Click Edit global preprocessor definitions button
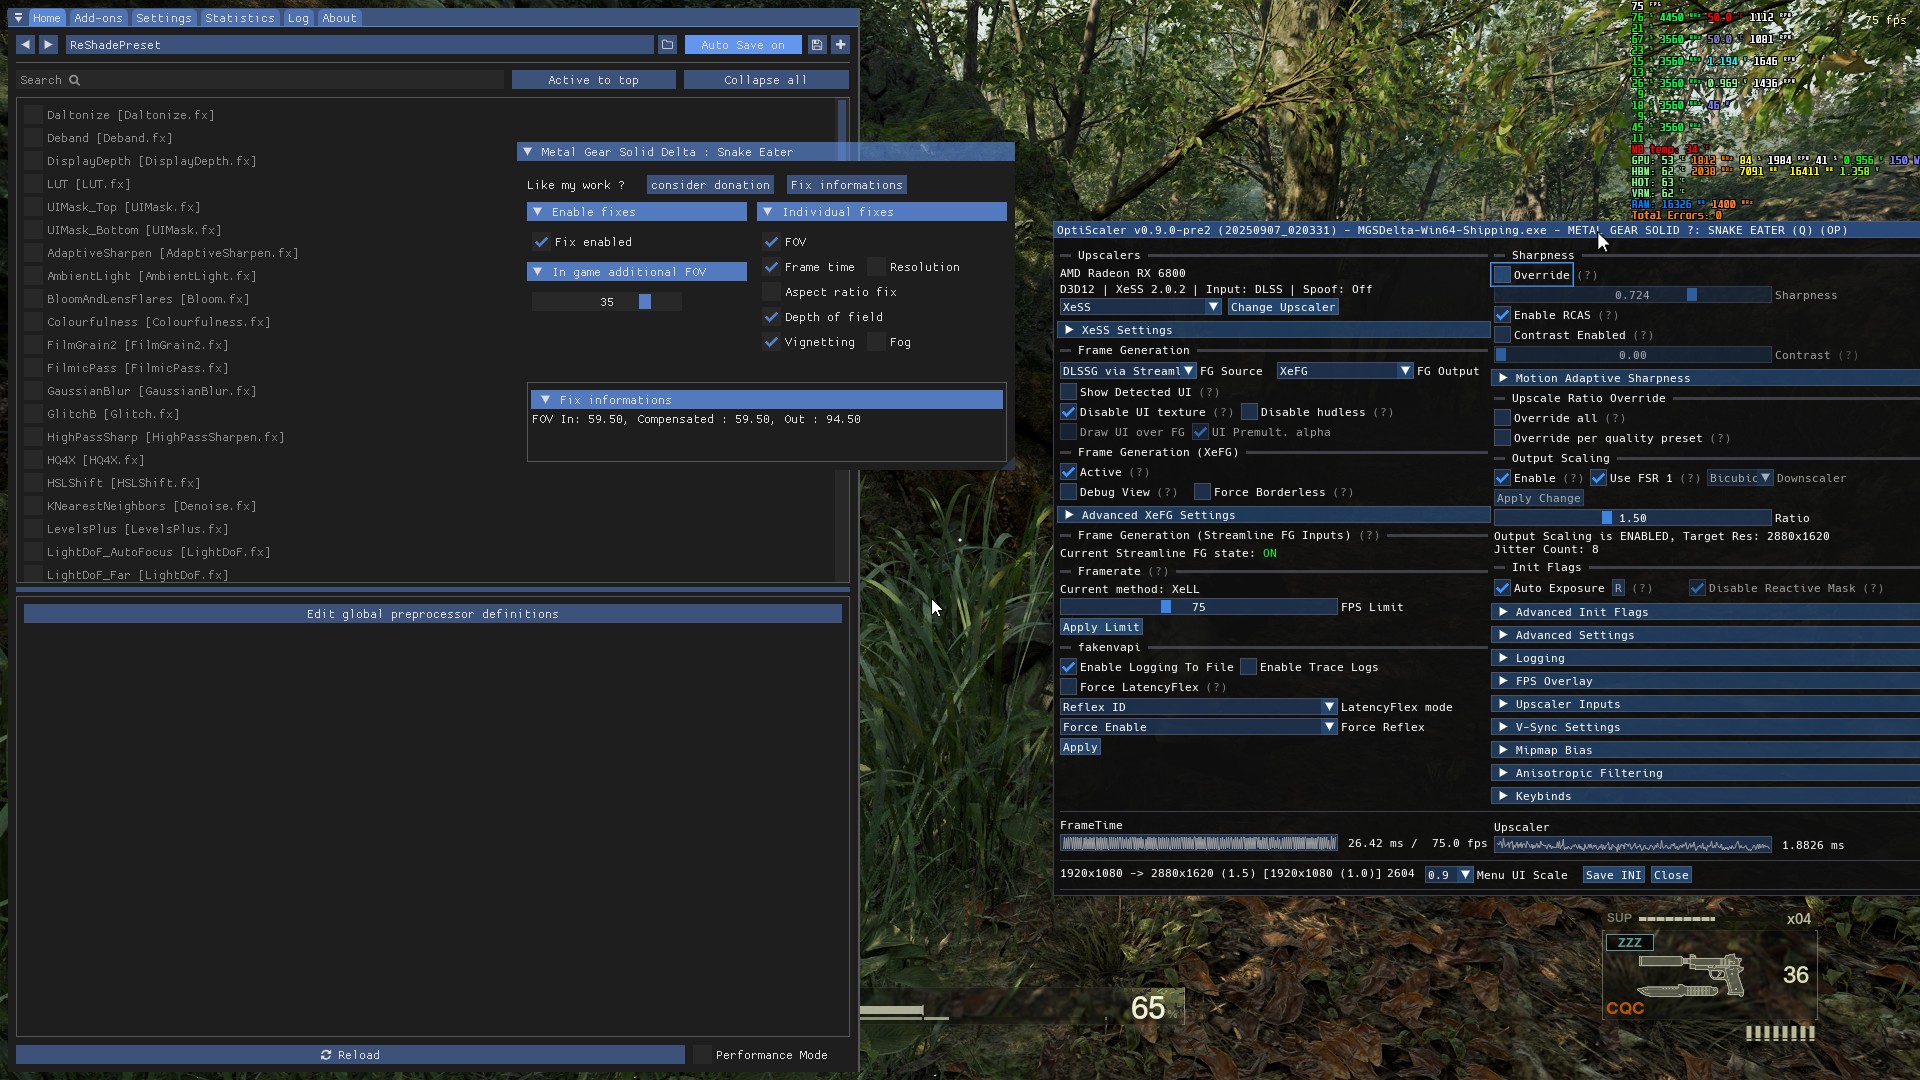 (x=433, y=614)
